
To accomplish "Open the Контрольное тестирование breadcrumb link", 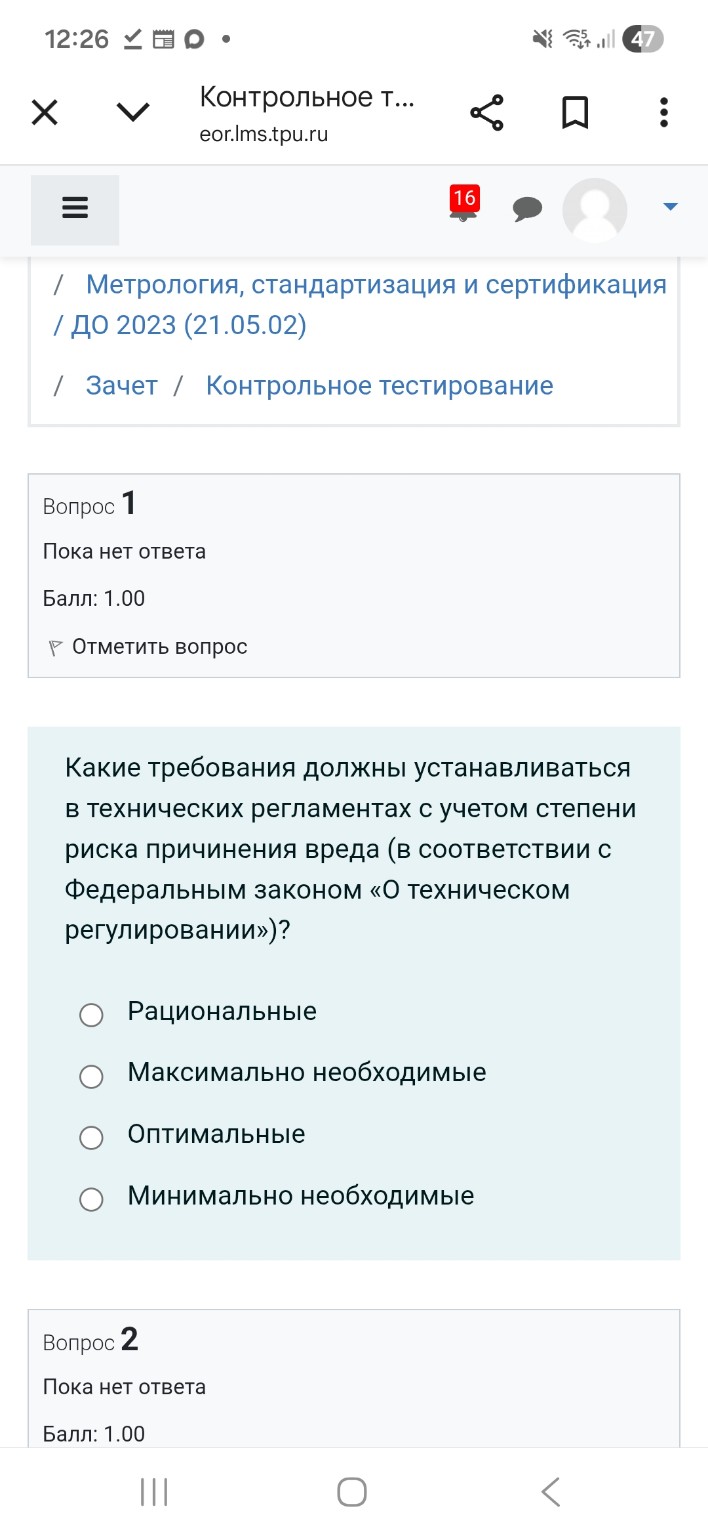I will tap(378, 385).
